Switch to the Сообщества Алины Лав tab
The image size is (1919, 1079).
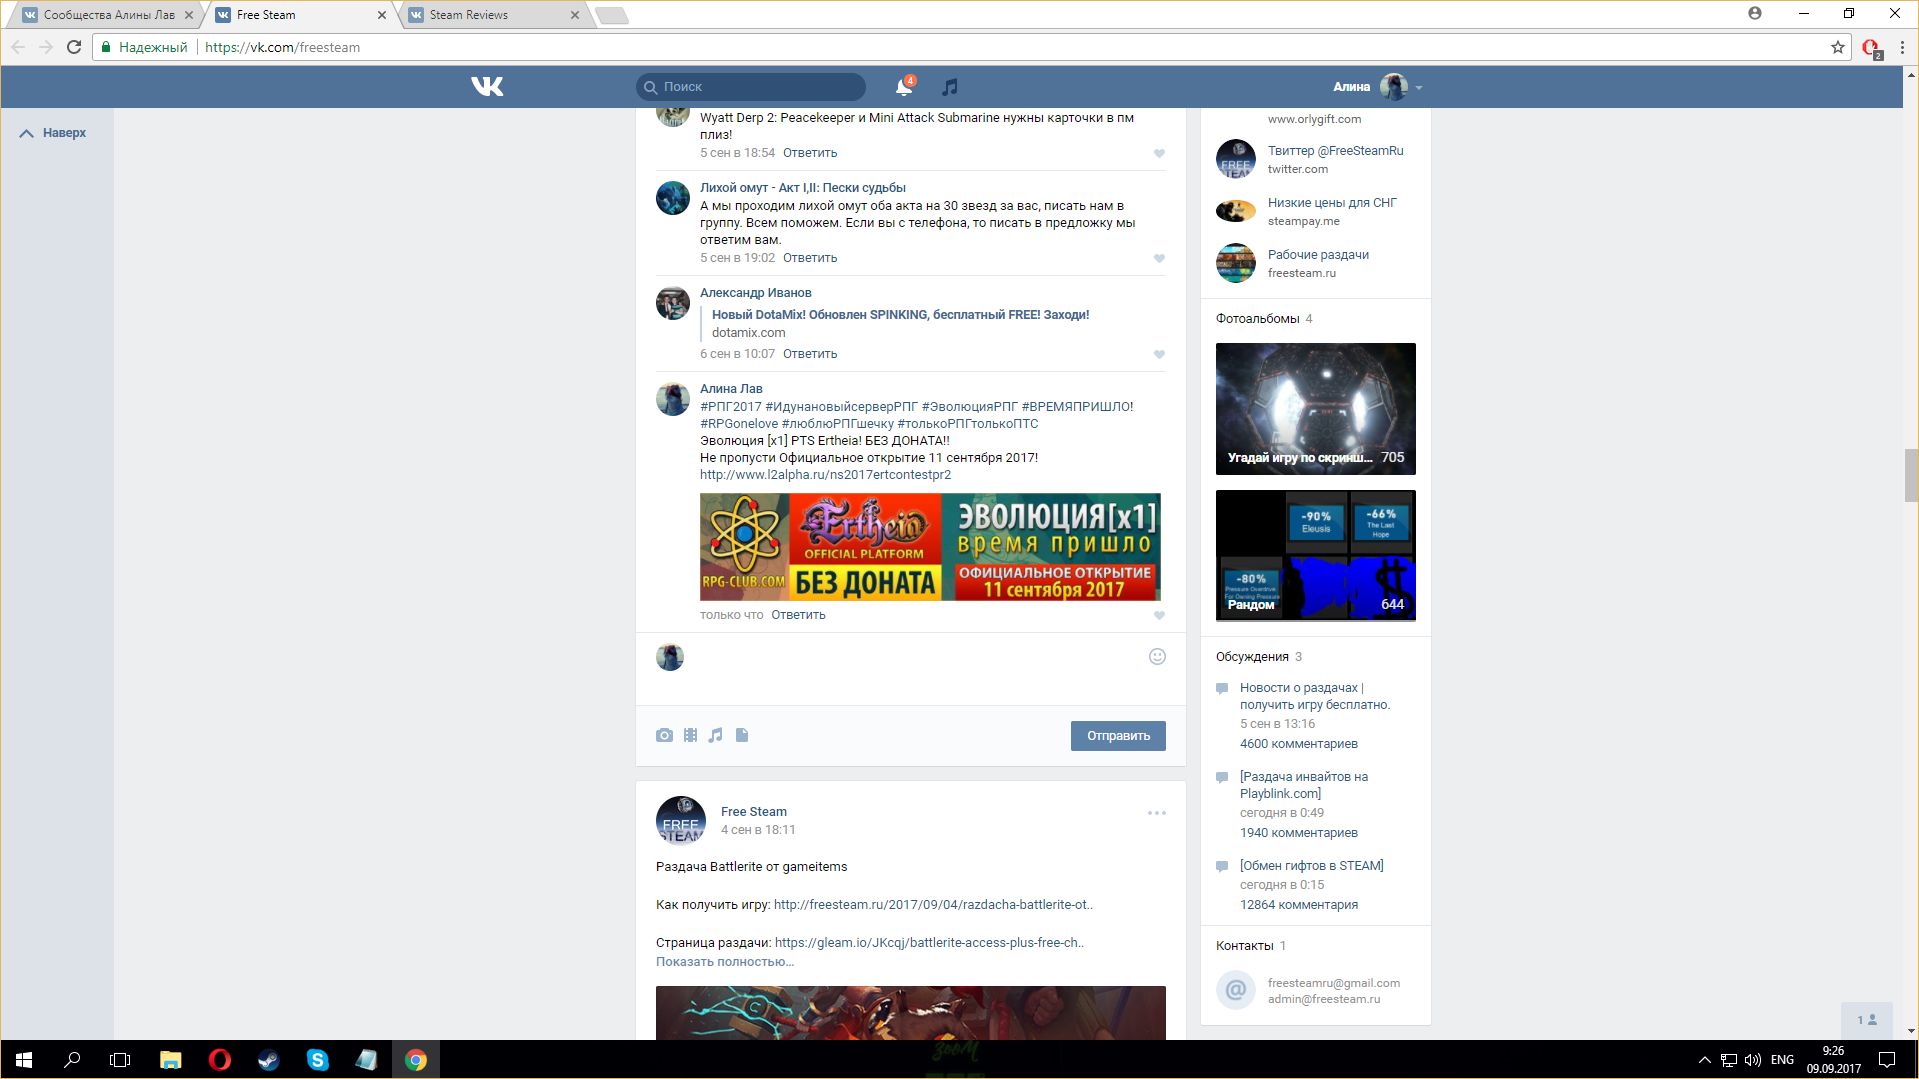point(108,15)
